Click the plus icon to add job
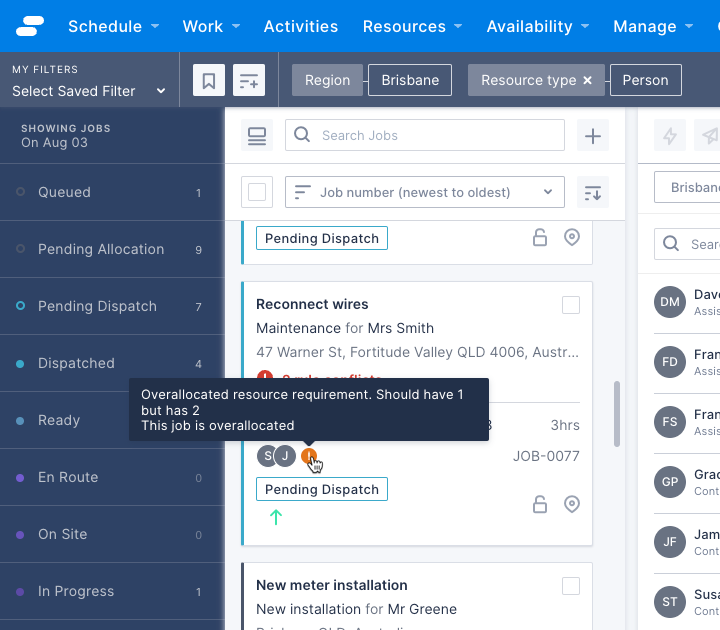720x630 pixels. tap(593, 136)
